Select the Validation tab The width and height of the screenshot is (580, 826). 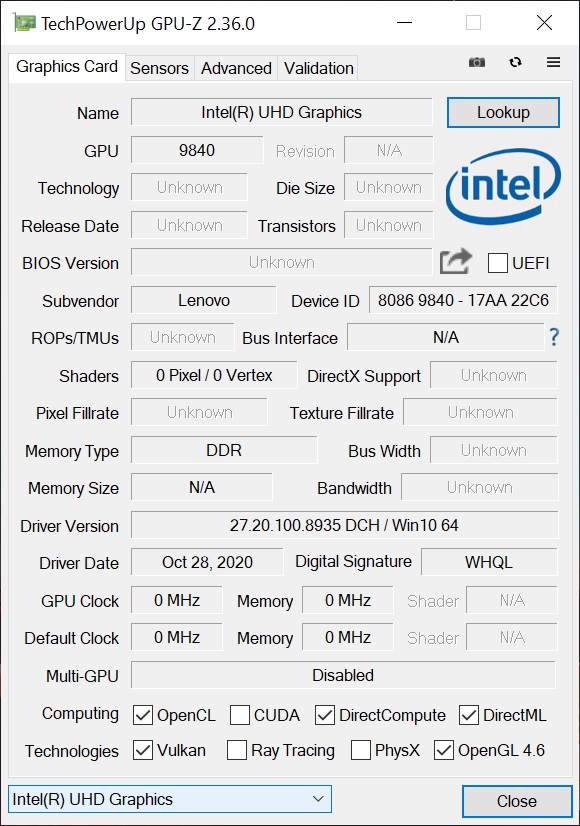317,68
